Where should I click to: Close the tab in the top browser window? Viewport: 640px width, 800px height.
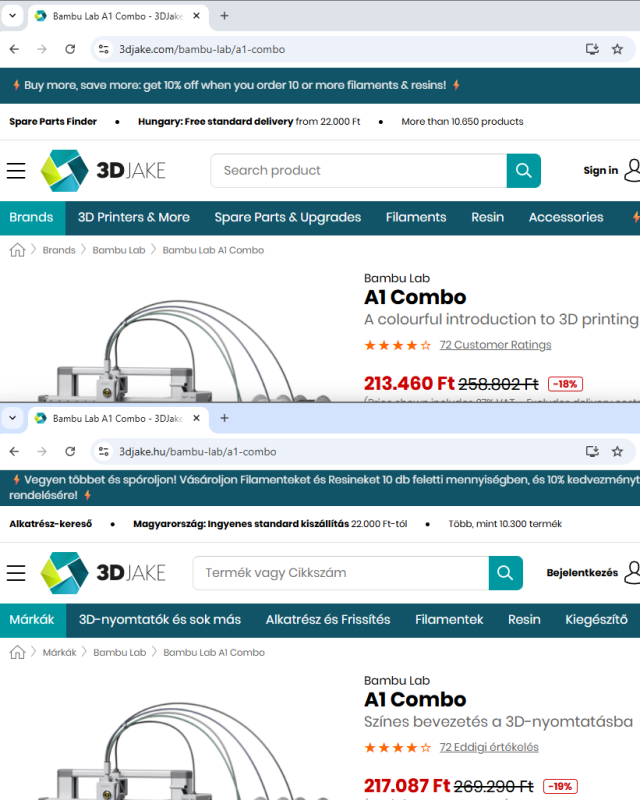coord(196,16)
